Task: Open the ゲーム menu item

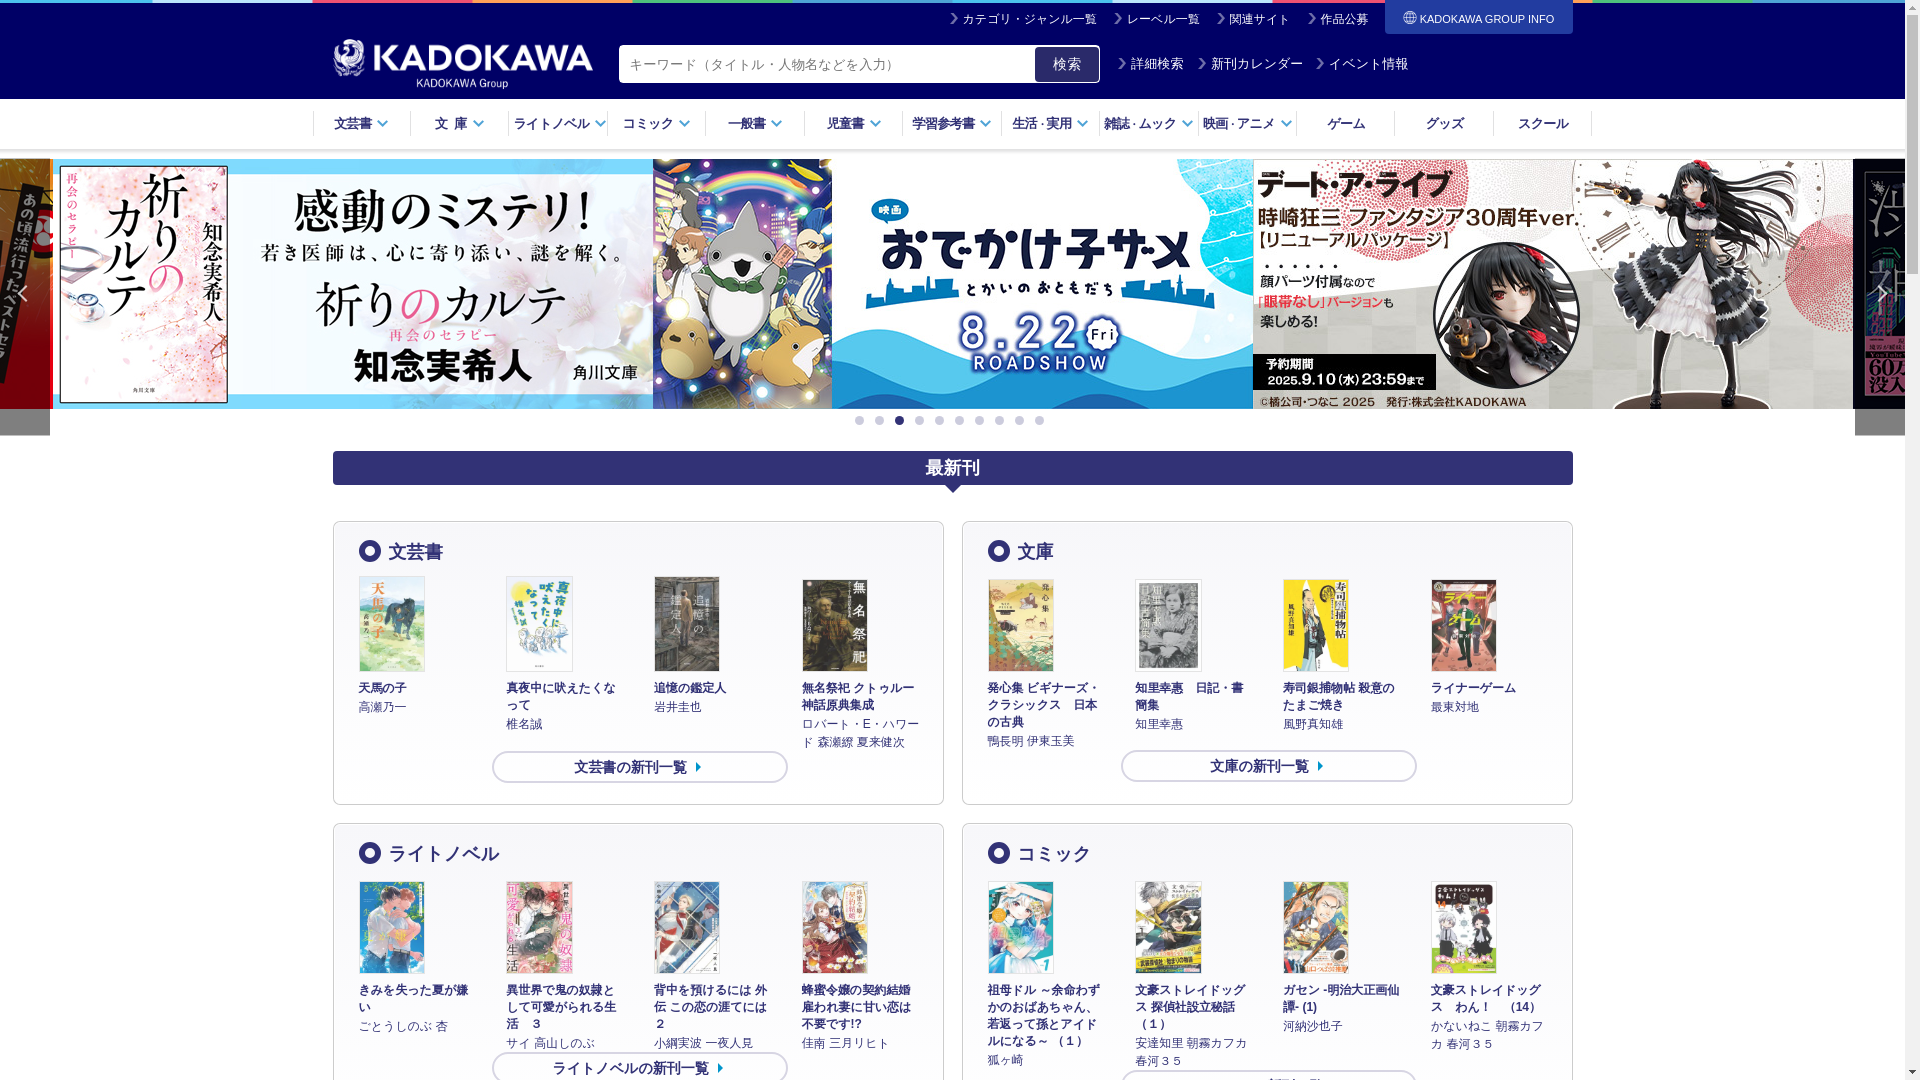Action: tap(1345, 124)
